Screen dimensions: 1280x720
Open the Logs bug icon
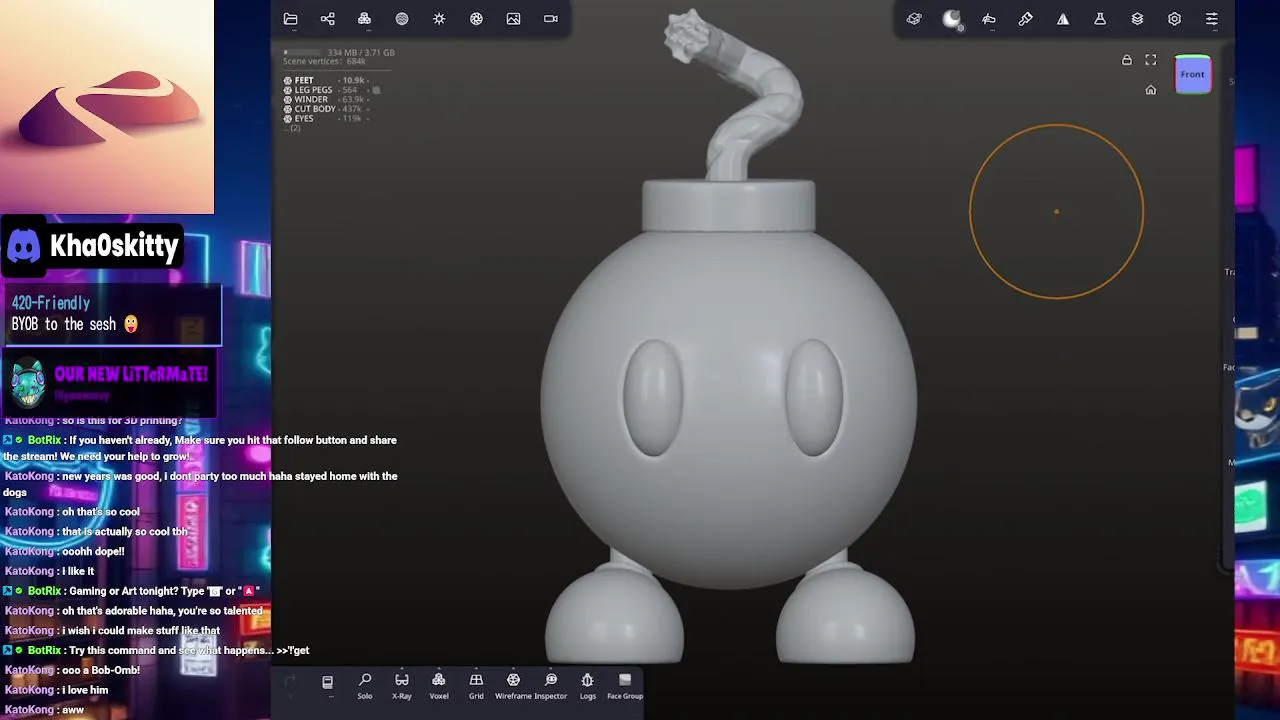(x=588, y=686)
